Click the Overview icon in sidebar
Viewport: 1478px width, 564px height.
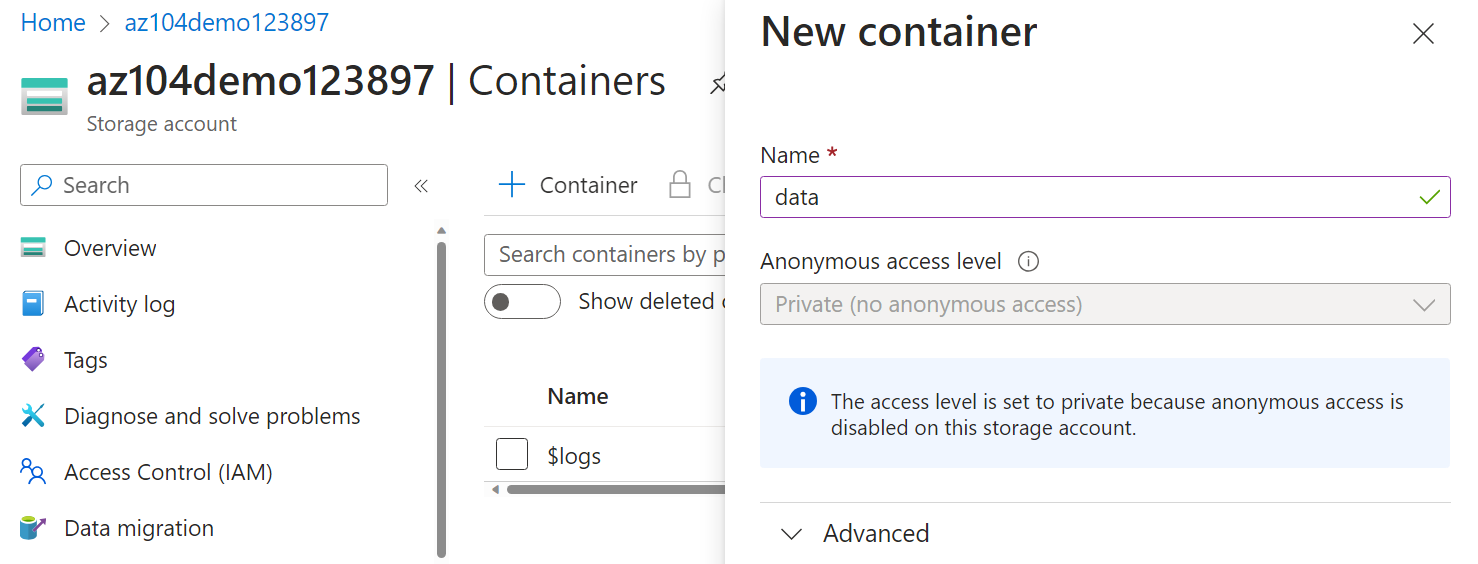coord(33,248)
